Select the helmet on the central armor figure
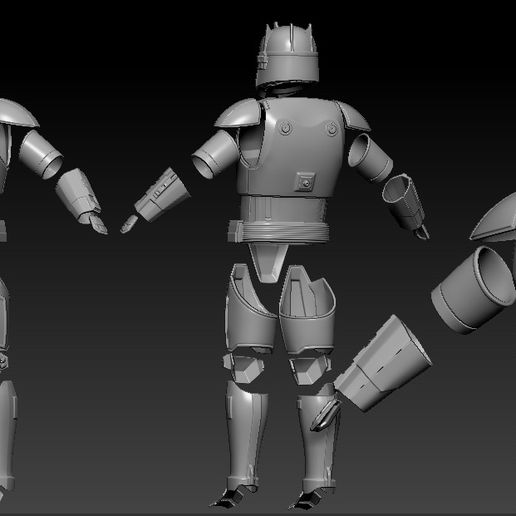 (287, 56)
